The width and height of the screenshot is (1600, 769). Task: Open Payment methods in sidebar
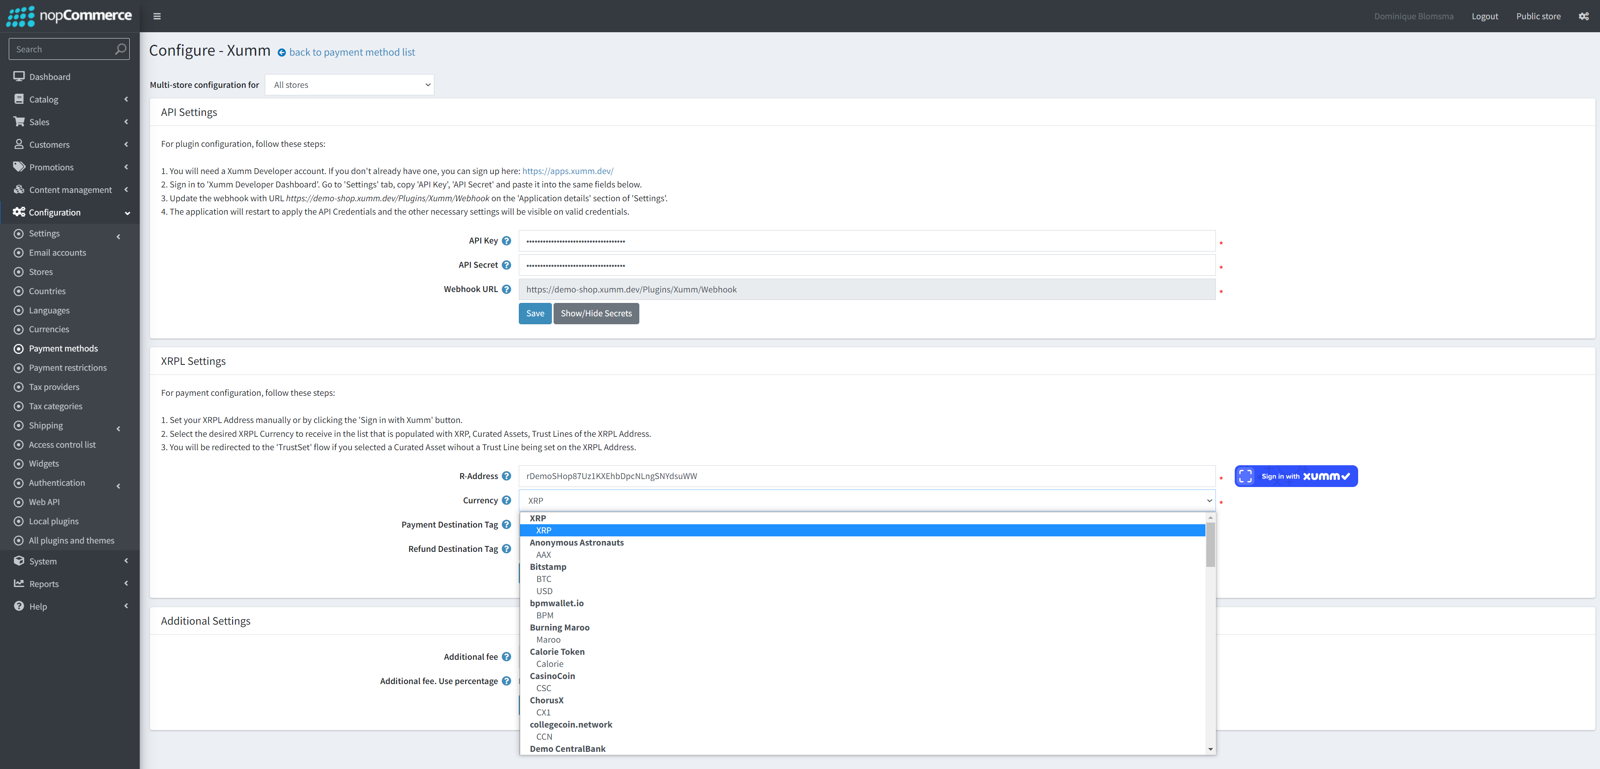[63, 349]
